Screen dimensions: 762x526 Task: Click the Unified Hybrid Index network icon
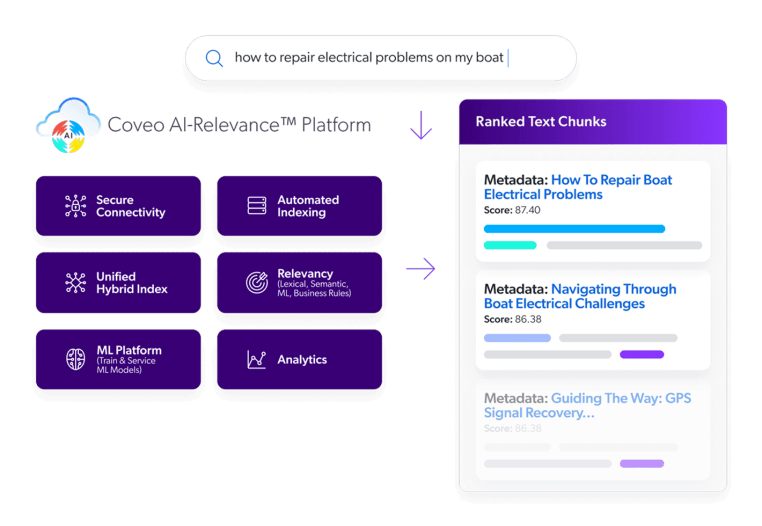click(75, 283)
